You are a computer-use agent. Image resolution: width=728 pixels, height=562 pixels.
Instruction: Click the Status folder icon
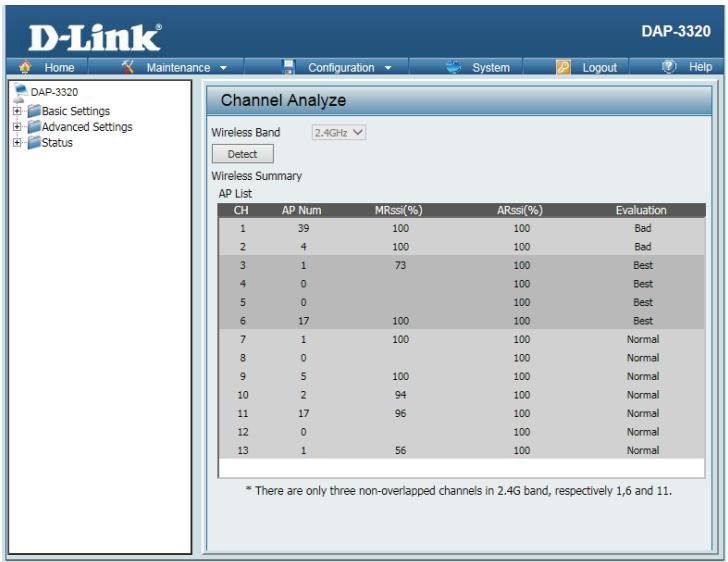pos(34,143)
